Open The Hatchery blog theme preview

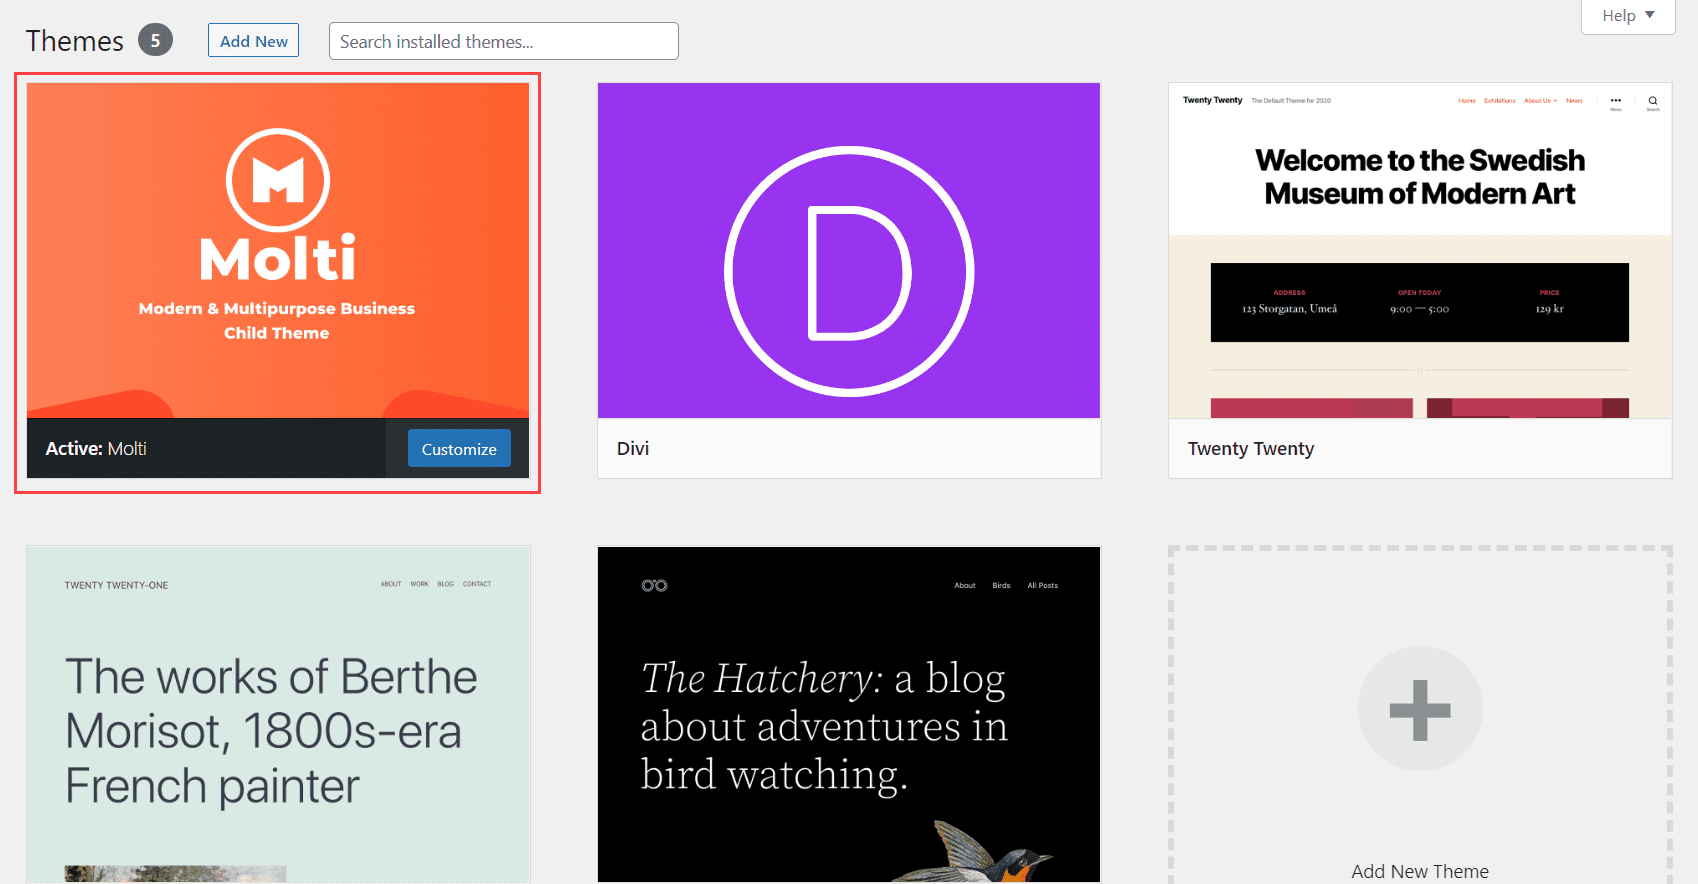(x=849, y=714)
